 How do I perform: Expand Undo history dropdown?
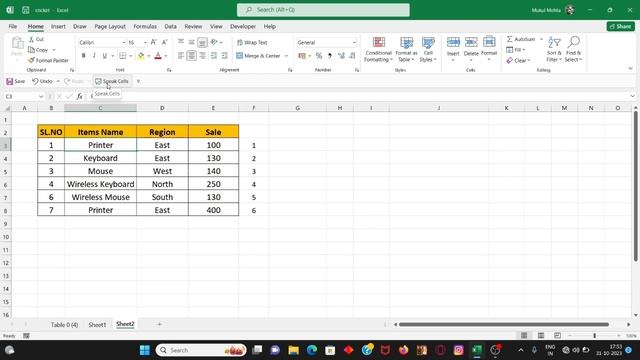pyautogui.click(x=58, y=81)
